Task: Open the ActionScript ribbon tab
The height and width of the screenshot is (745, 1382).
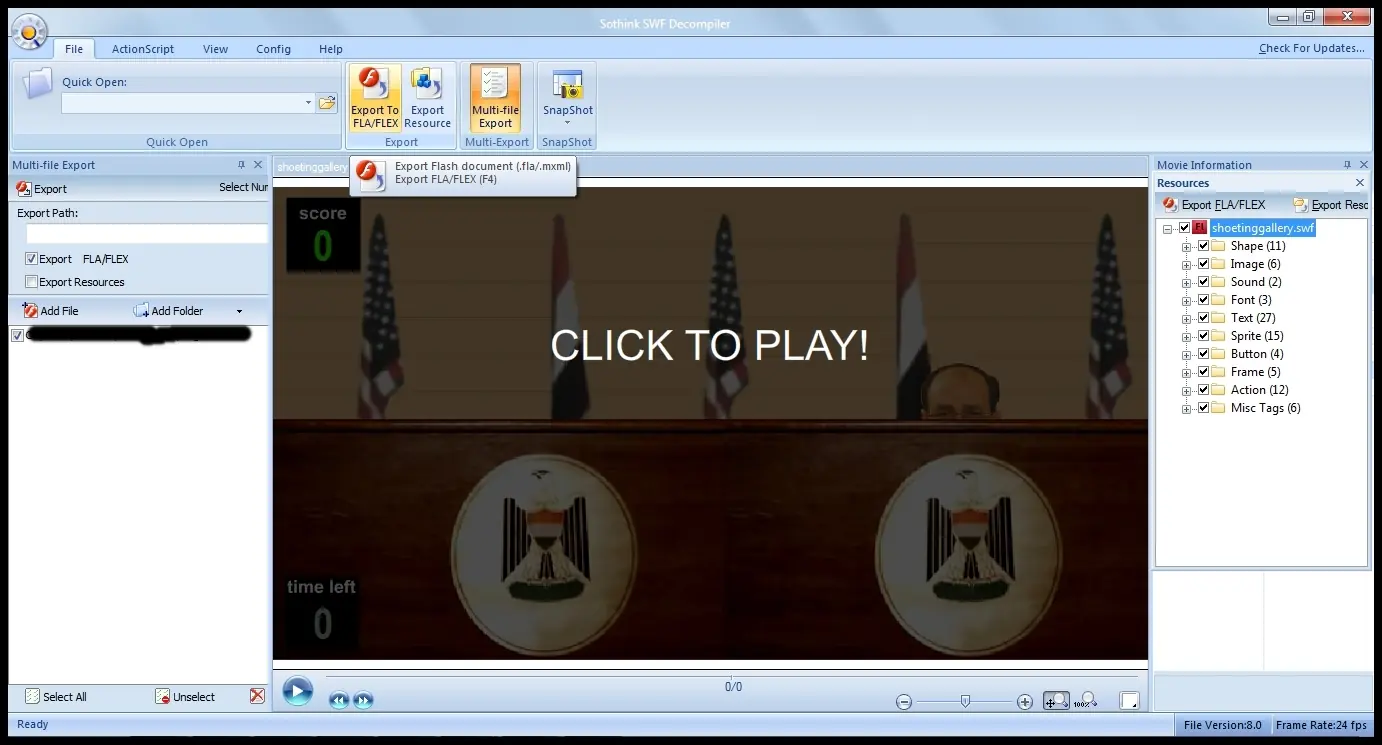Action: [x=143, y=49]
